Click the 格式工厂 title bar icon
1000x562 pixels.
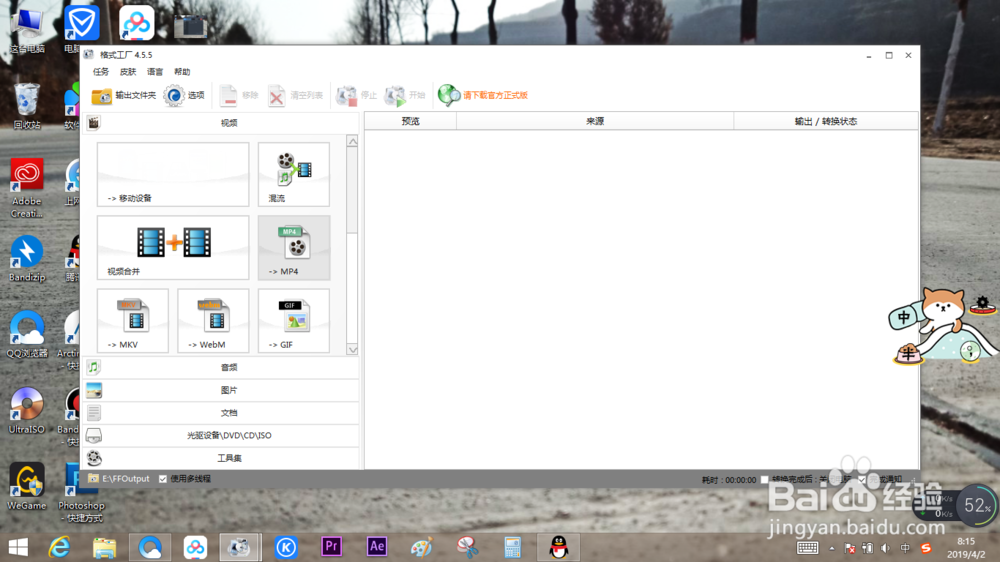(89, 55)
